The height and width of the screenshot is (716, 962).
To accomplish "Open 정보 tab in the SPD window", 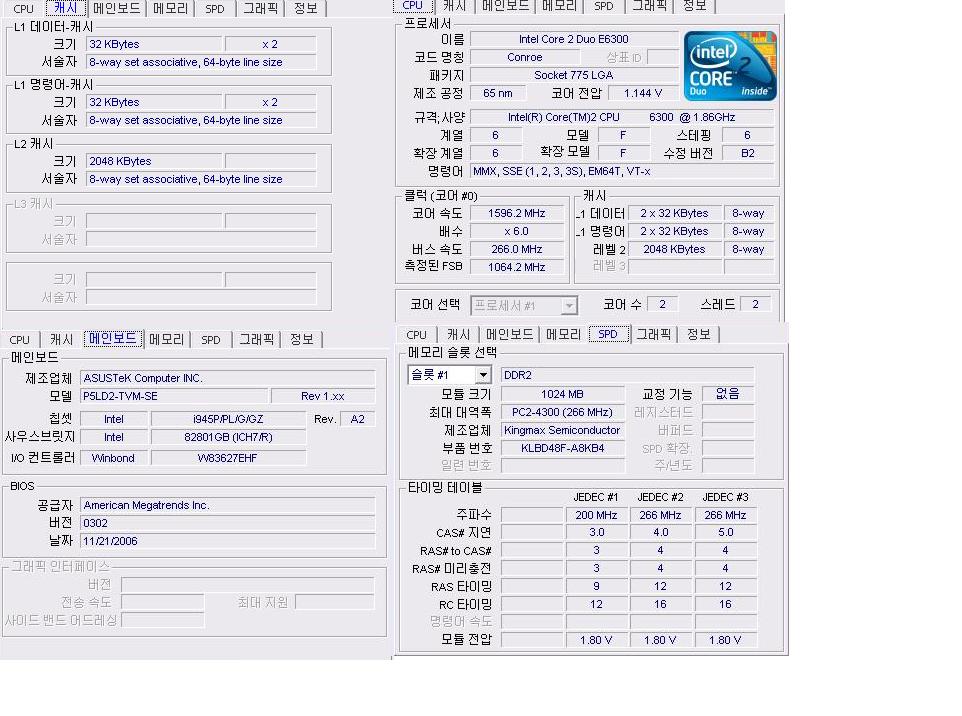I will pos(698,334).
